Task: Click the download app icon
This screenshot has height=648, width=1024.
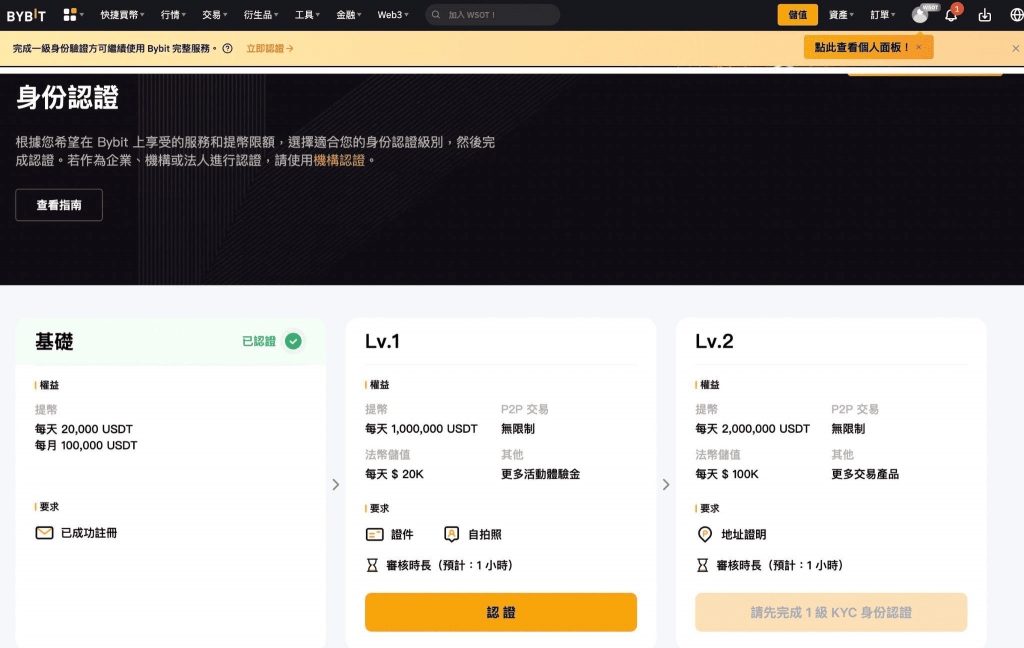Action: [x=985, y=14]
